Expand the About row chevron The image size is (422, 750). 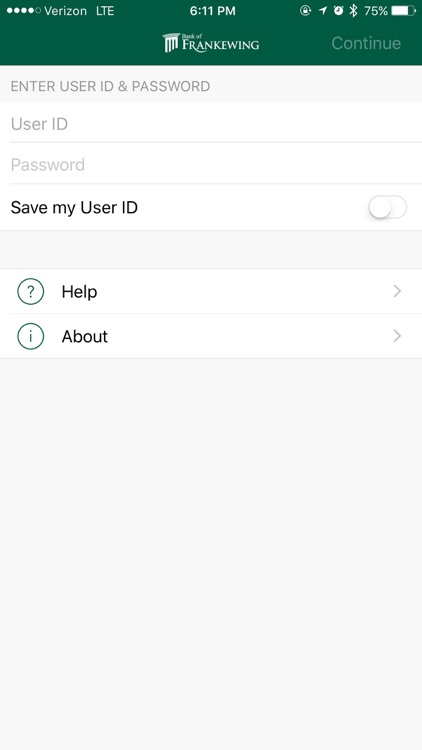(x=397, y=336)
